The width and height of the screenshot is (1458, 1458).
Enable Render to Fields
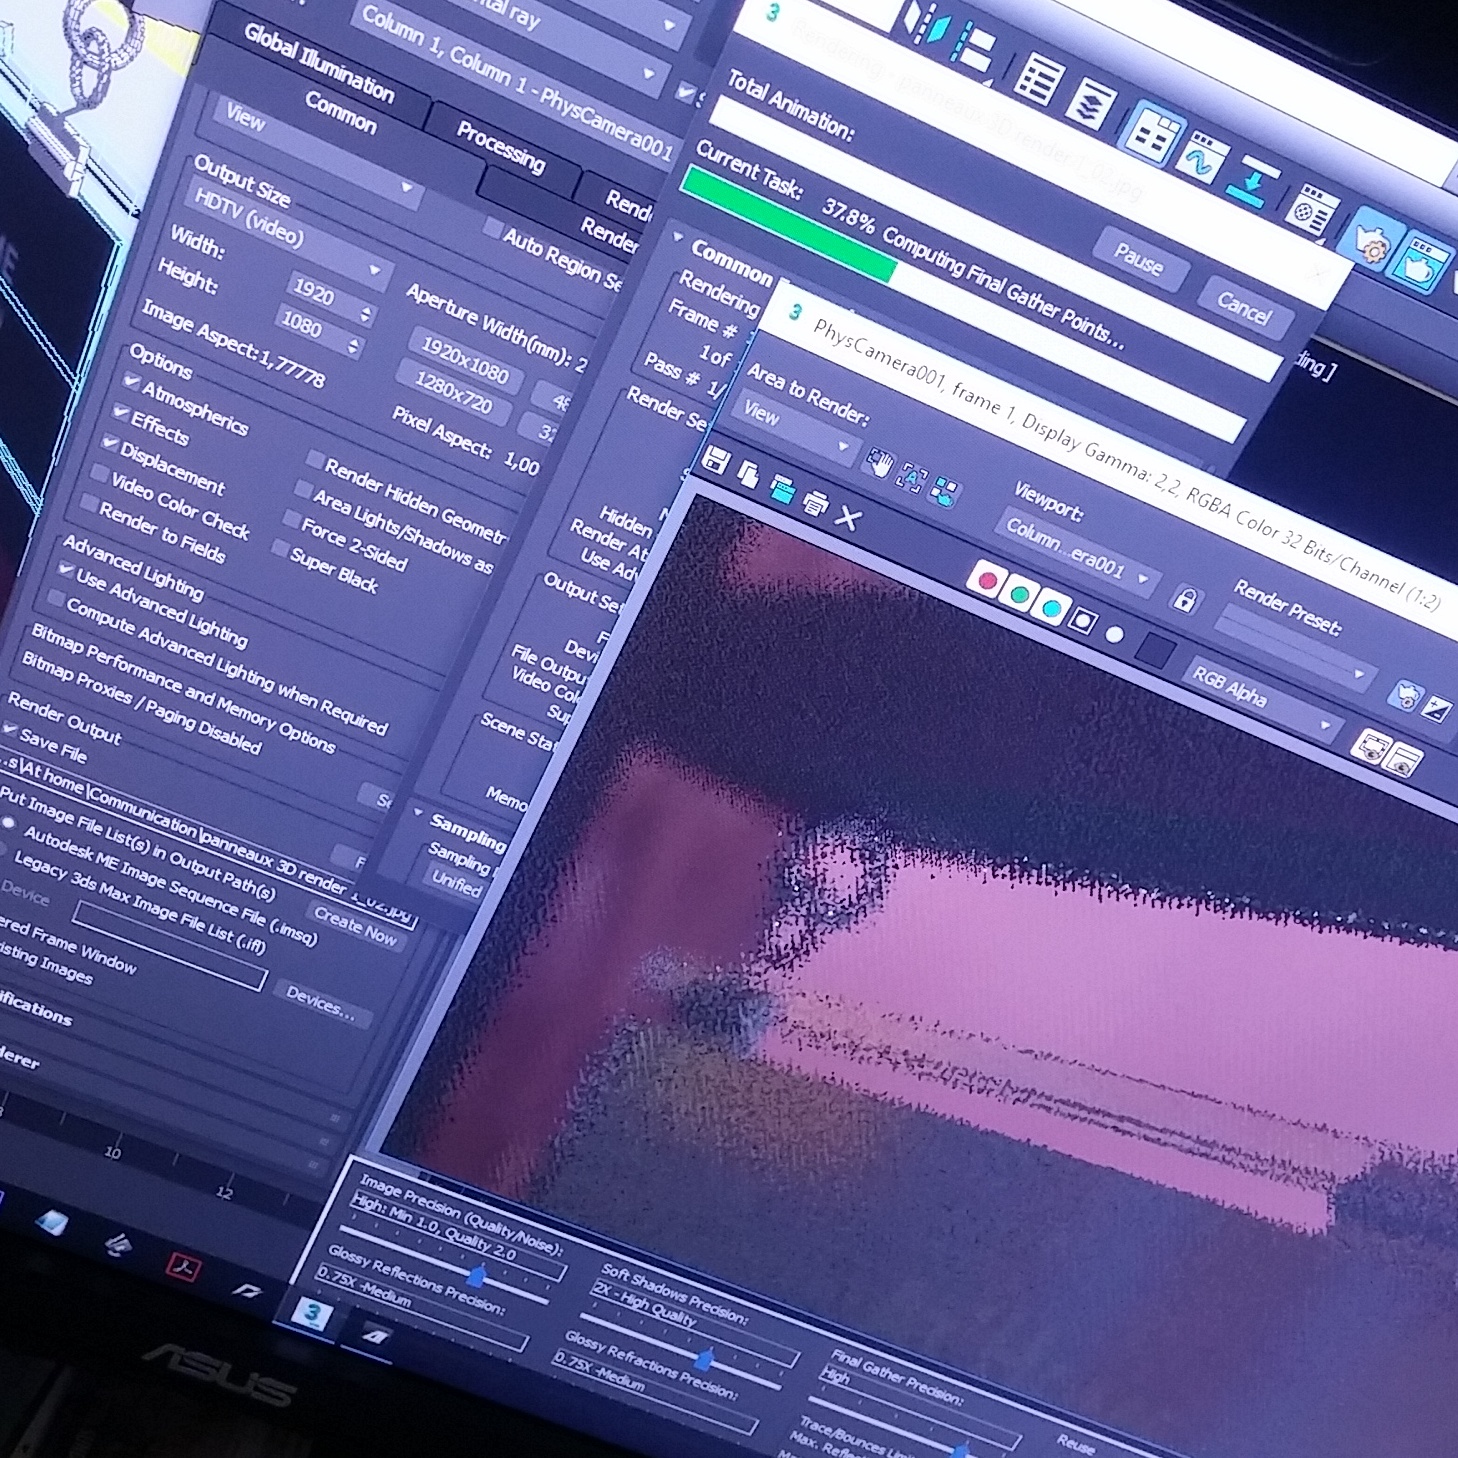(x=90, y=501)
